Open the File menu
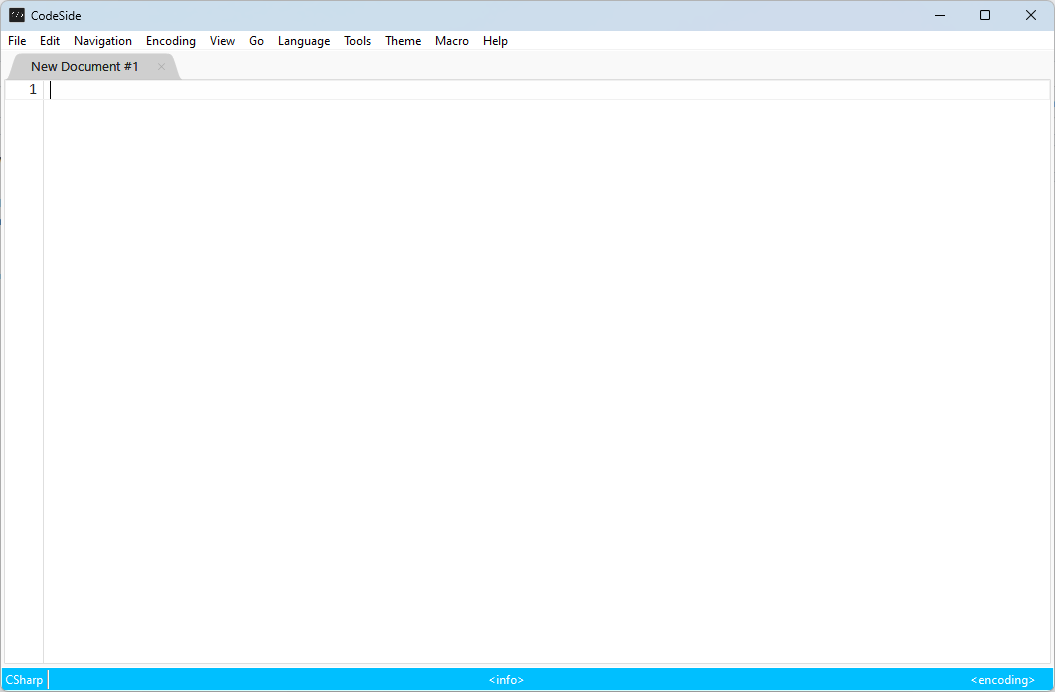The width and height of the screenshot is (1055, 692). [16, 41]
